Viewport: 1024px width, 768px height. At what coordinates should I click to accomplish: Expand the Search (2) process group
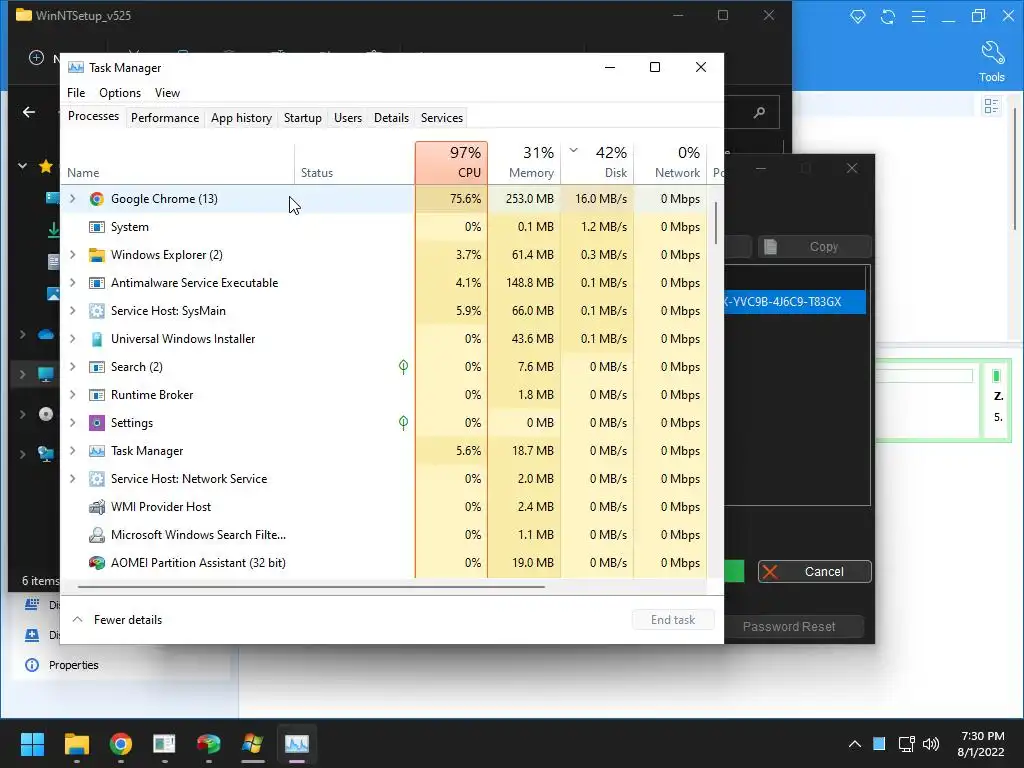[72, 367]
